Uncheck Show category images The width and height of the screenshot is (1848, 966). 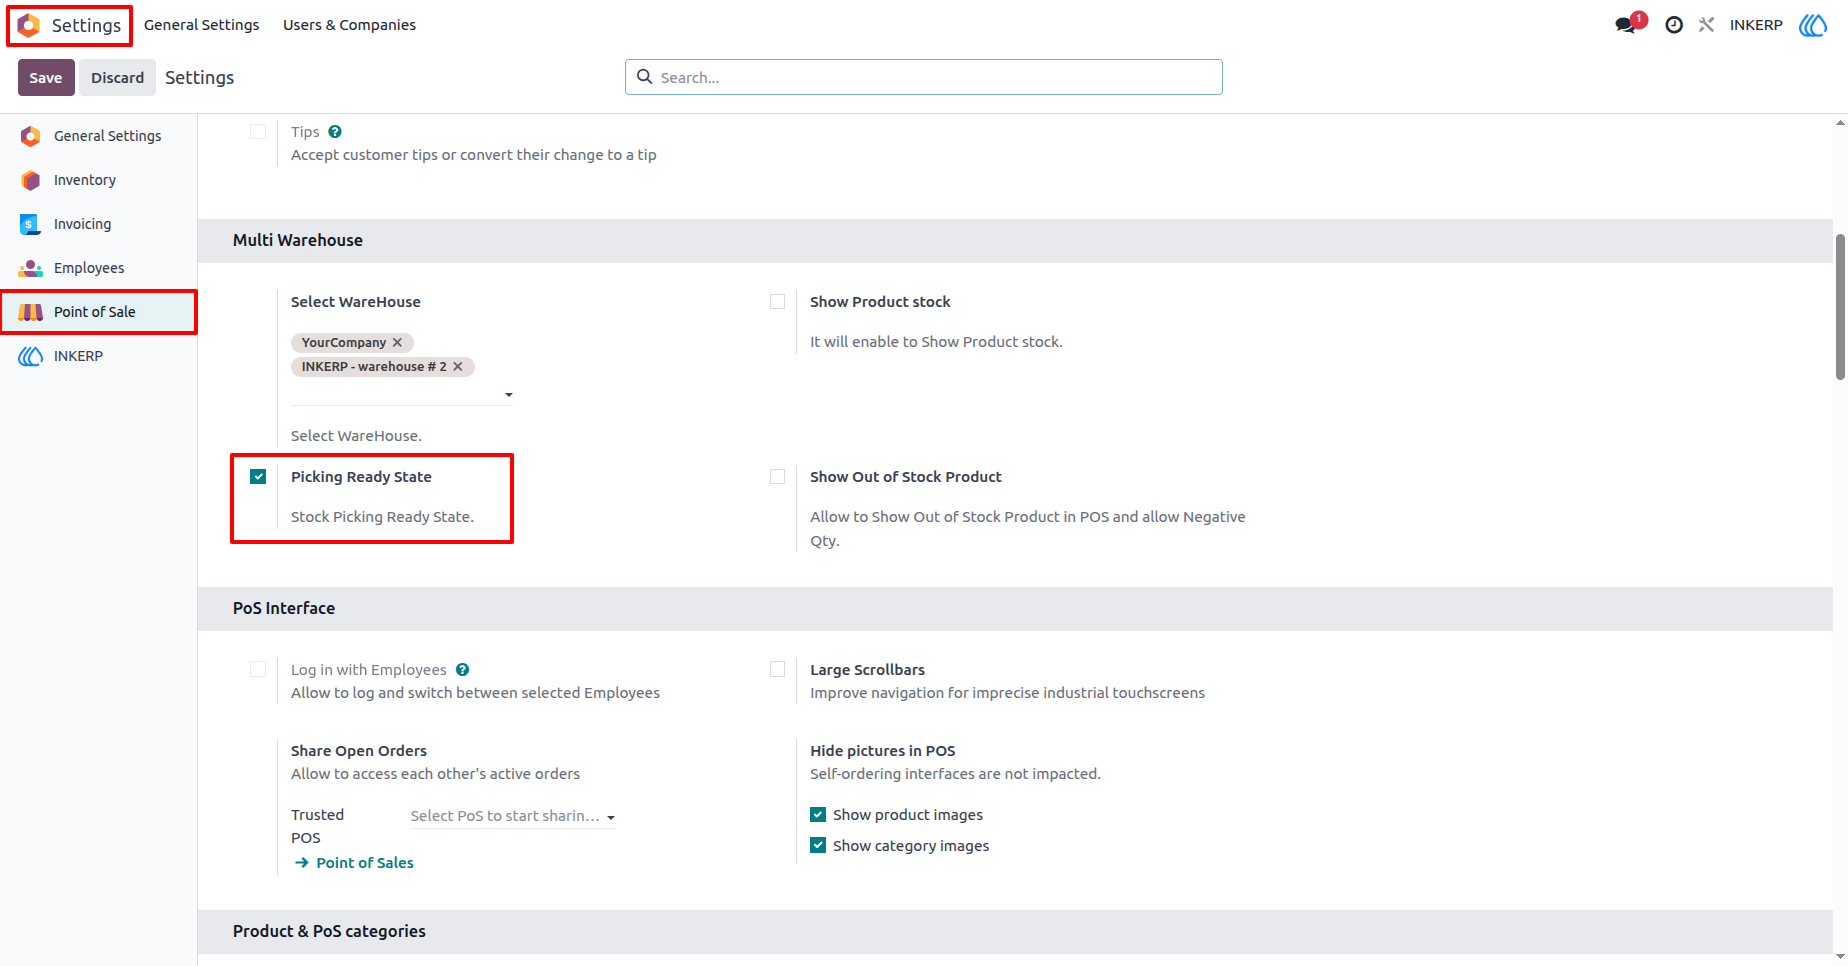click(818, 846)
